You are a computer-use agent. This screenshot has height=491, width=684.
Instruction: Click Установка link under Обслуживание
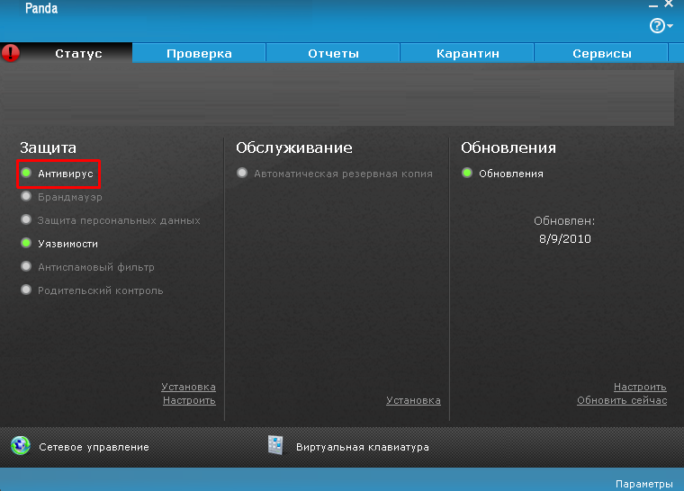tap(413, 400)
